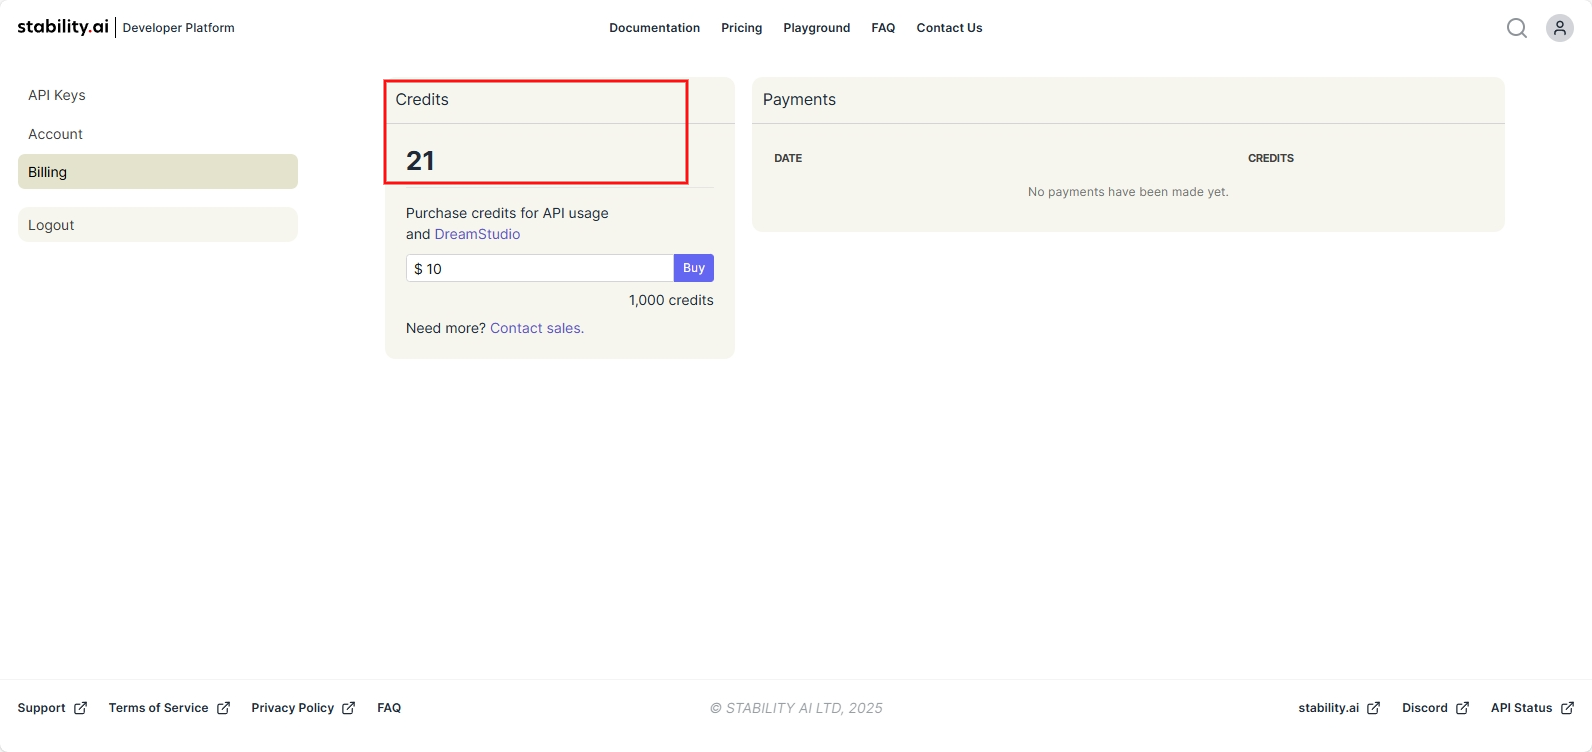Open the Discord footer link
The width and height of the screenshot is (1592, 752).
tap(1435, 708)
